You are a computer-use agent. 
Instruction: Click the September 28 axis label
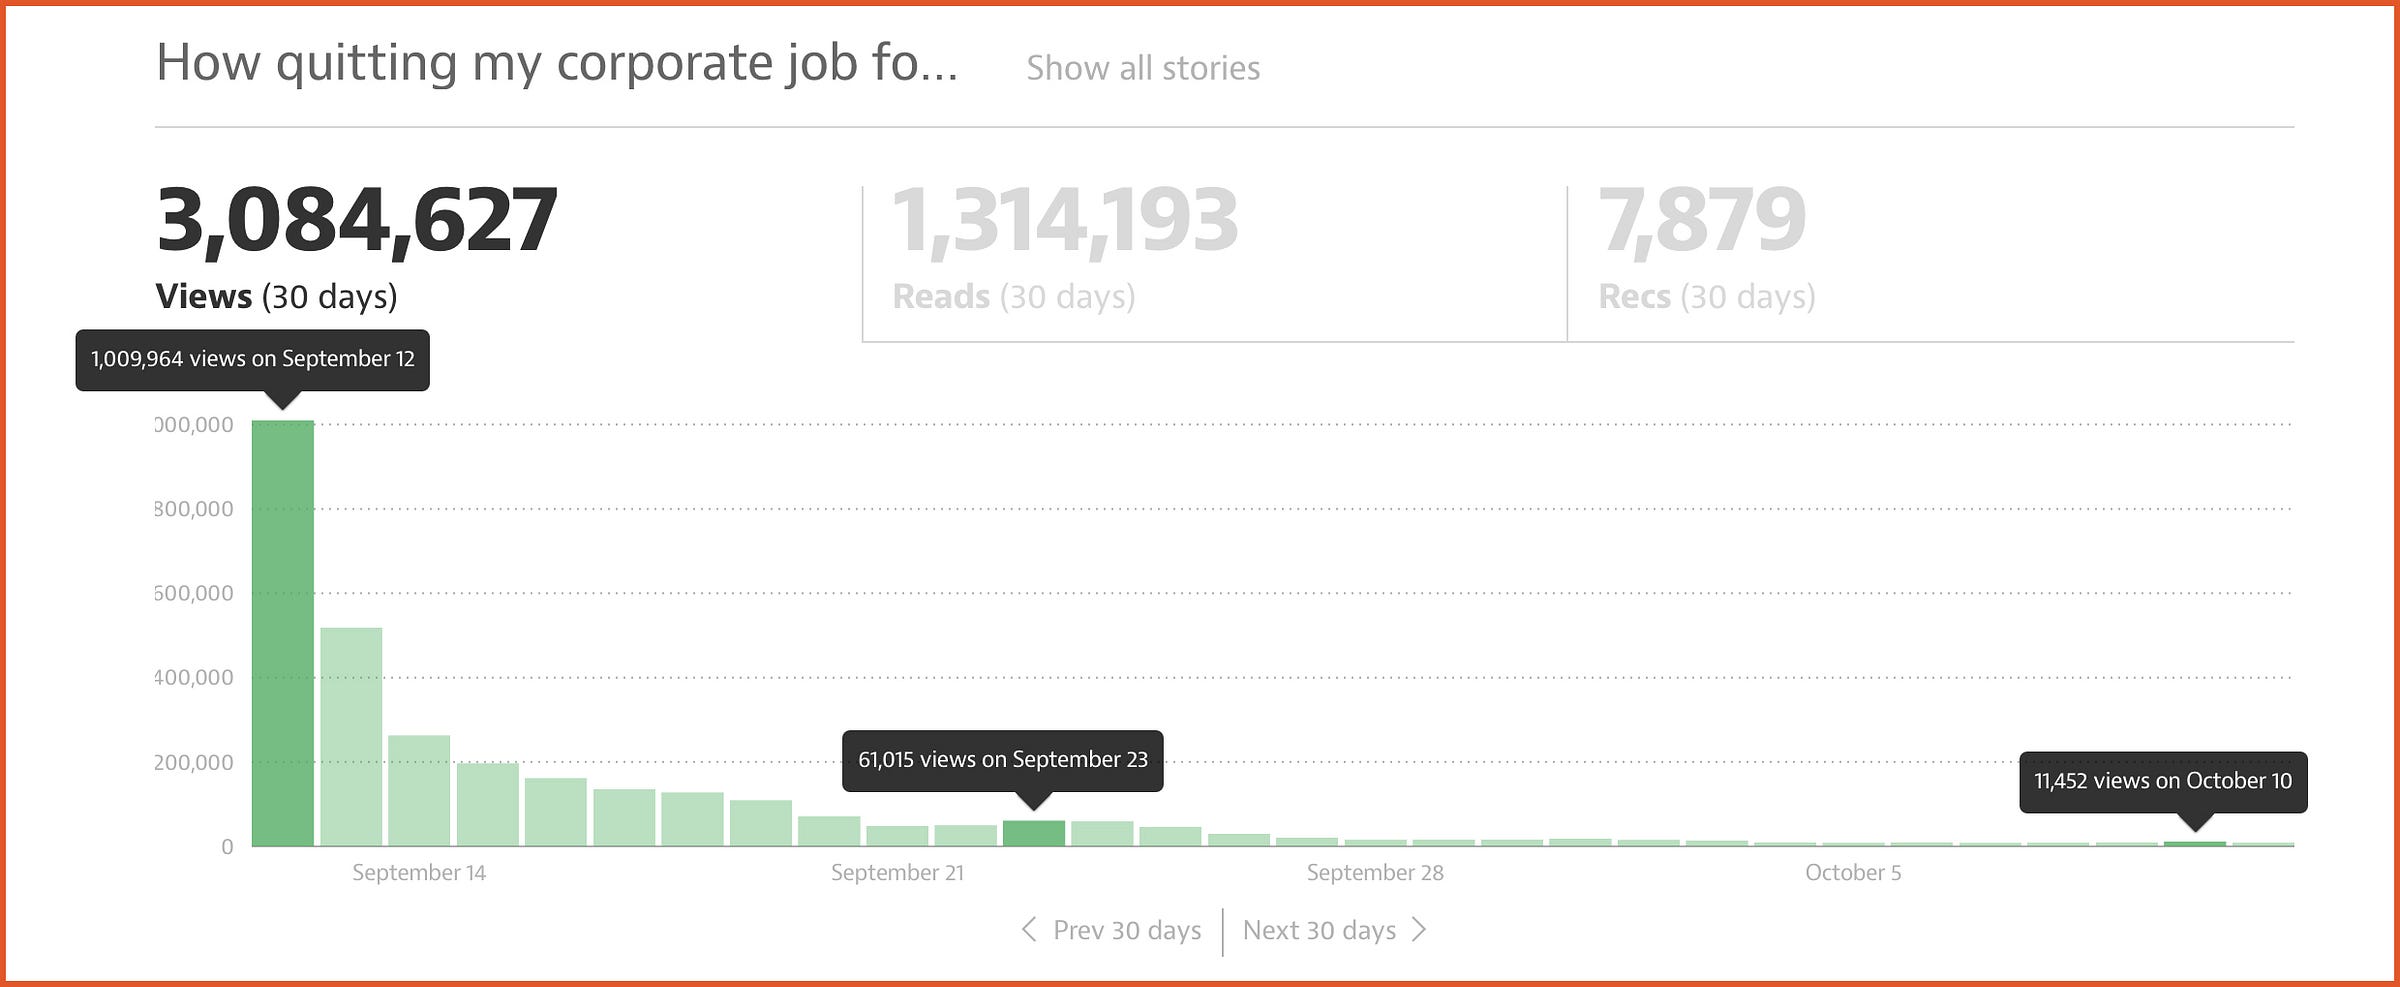click(1375, 873)
